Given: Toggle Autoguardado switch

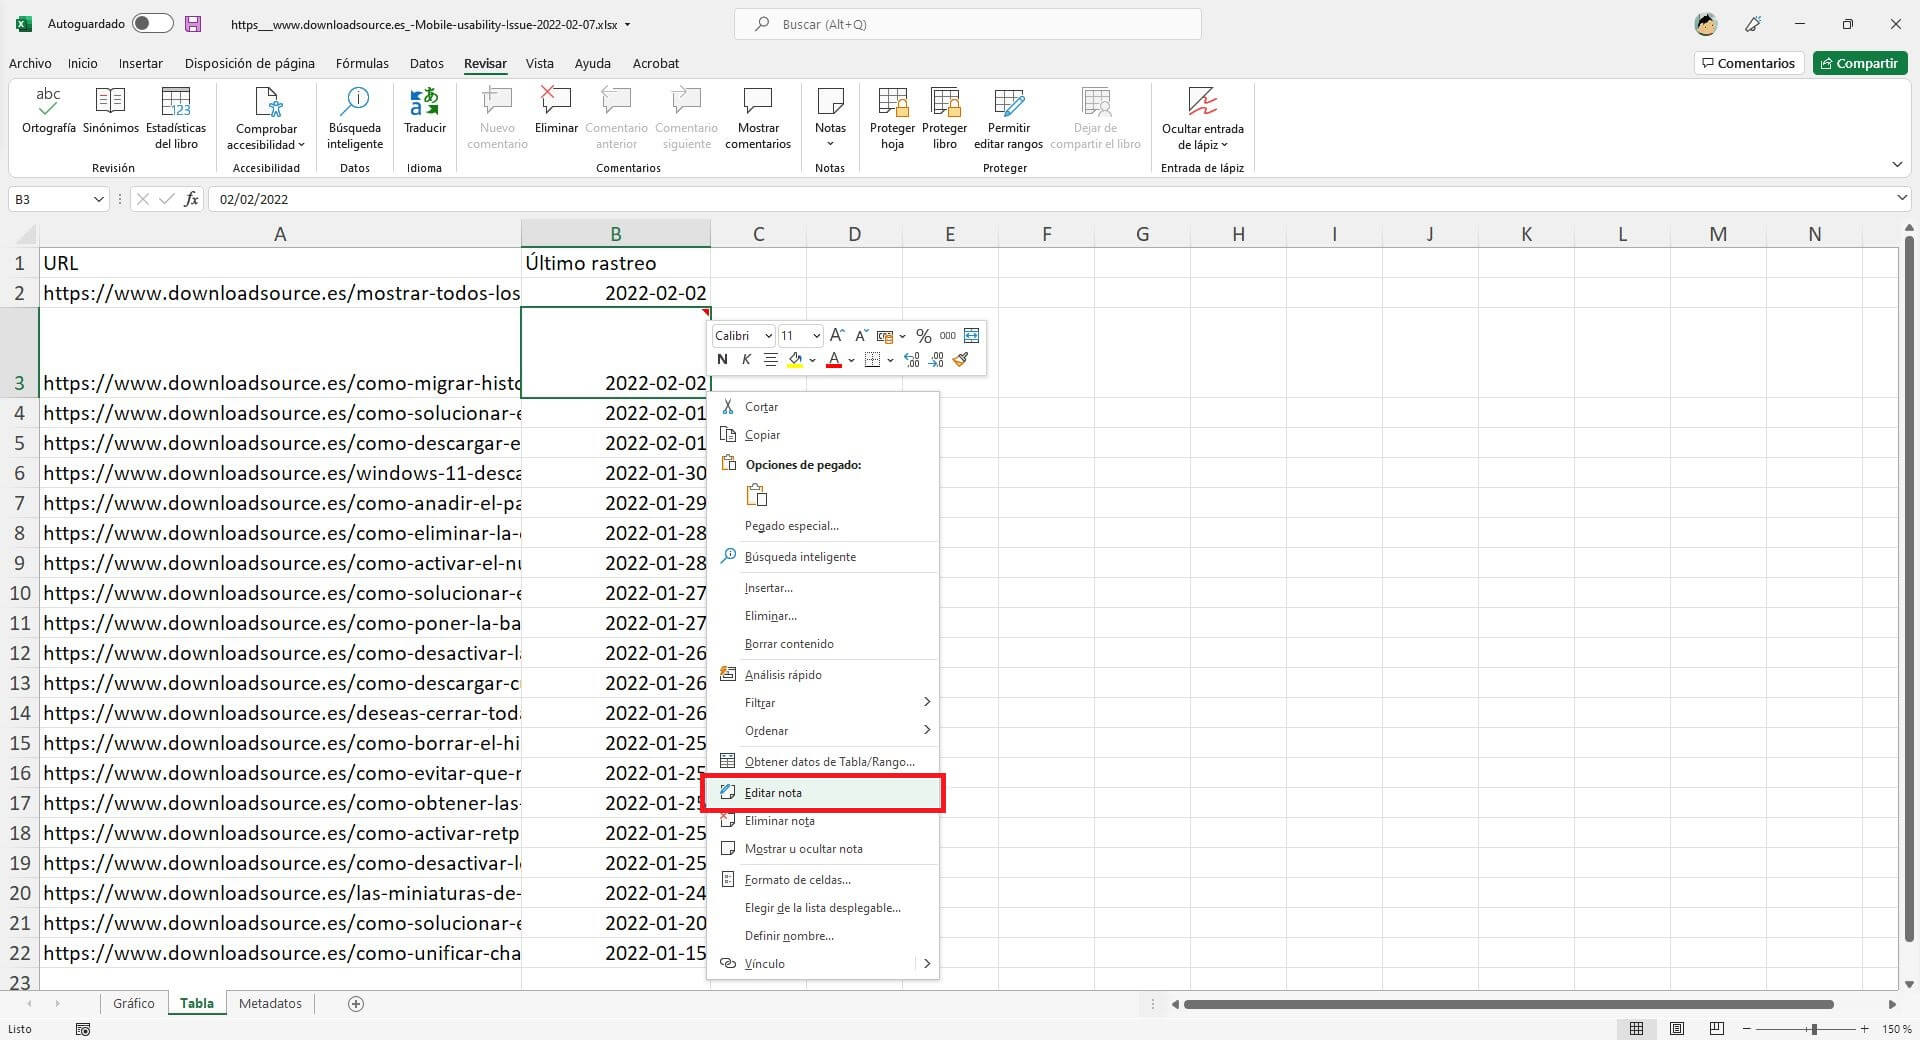Looking at the screenshot, I should 153,24.
